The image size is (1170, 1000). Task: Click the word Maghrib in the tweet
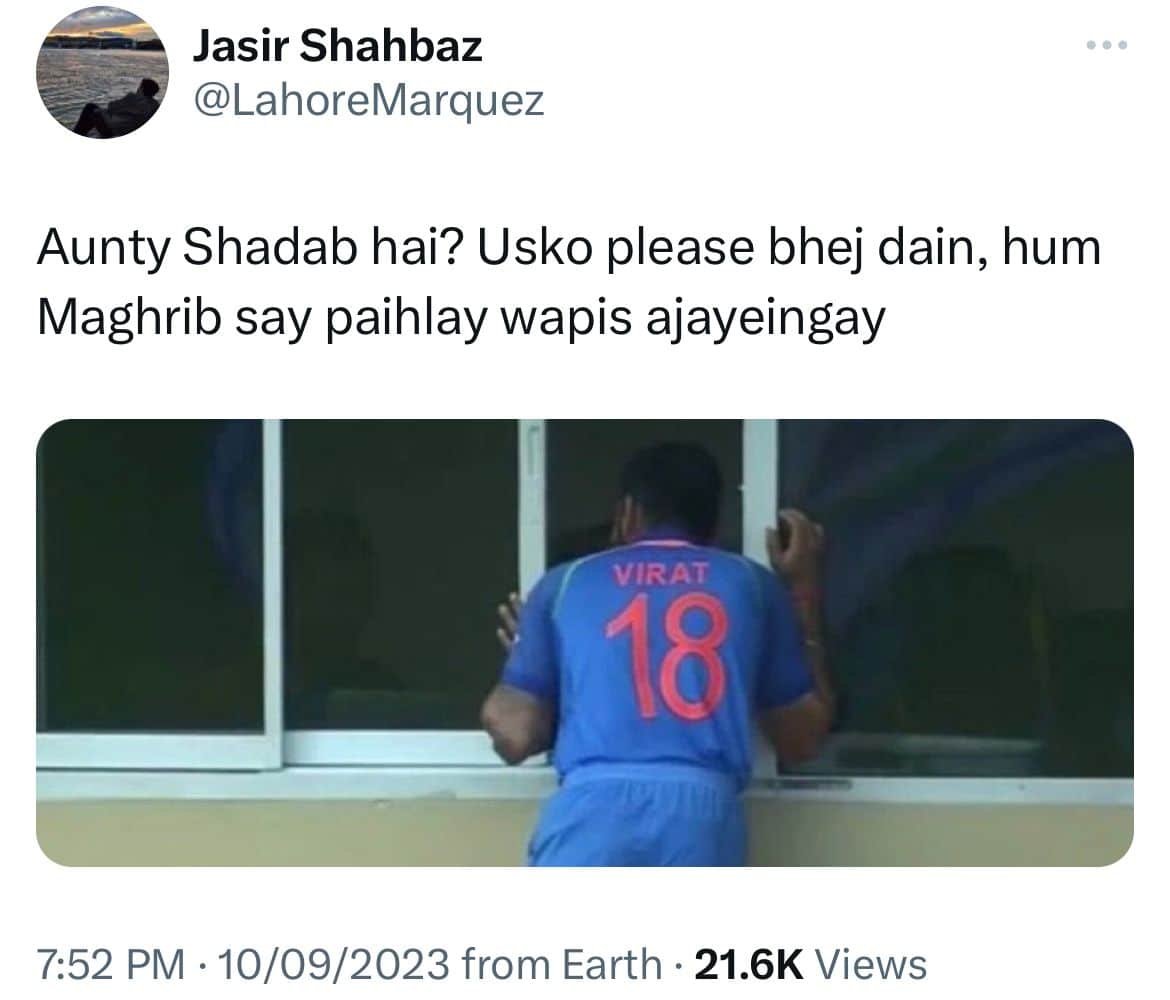pyautogui.click(x=129, y=317)
